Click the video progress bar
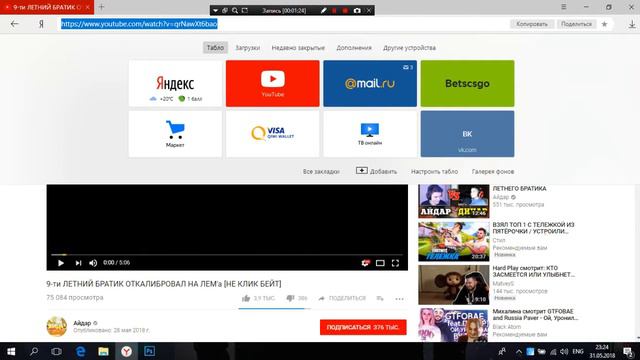 click(x=227, y=255)
